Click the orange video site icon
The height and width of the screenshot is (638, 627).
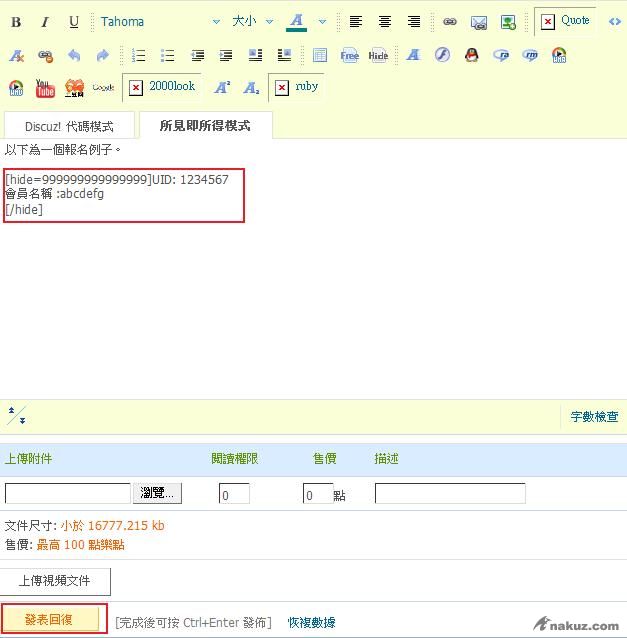(x=74, y=88)
